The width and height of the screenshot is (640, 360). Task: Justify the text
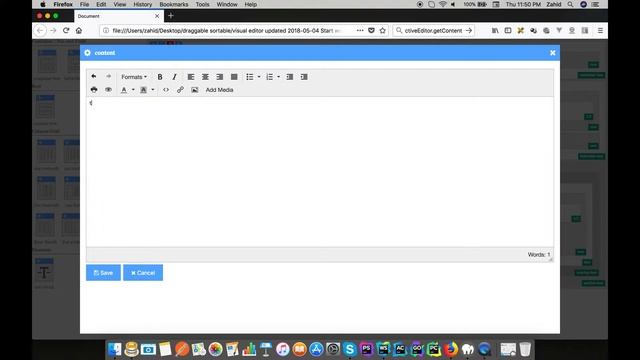pyautogui.click(x=234, y=77)
